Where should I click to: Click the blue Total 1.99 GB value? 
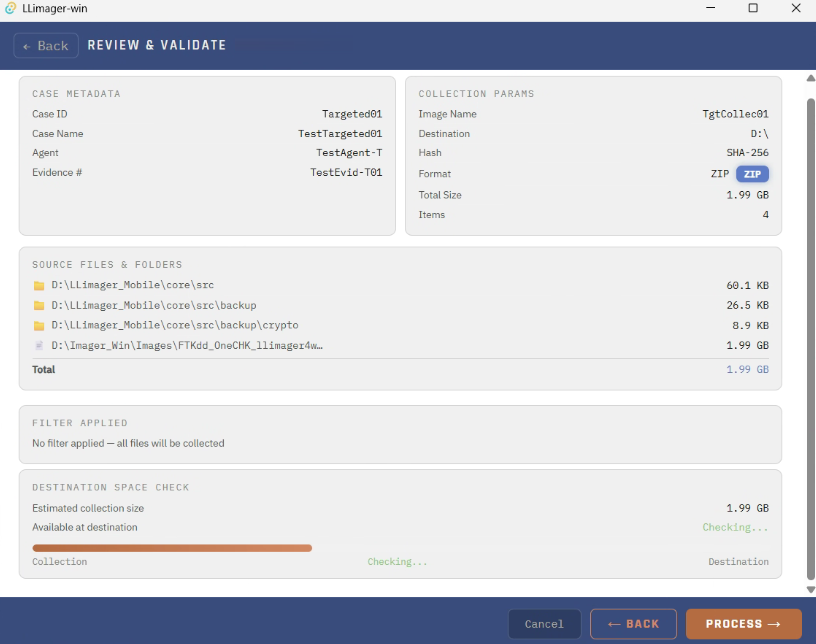tap(747, 369)
